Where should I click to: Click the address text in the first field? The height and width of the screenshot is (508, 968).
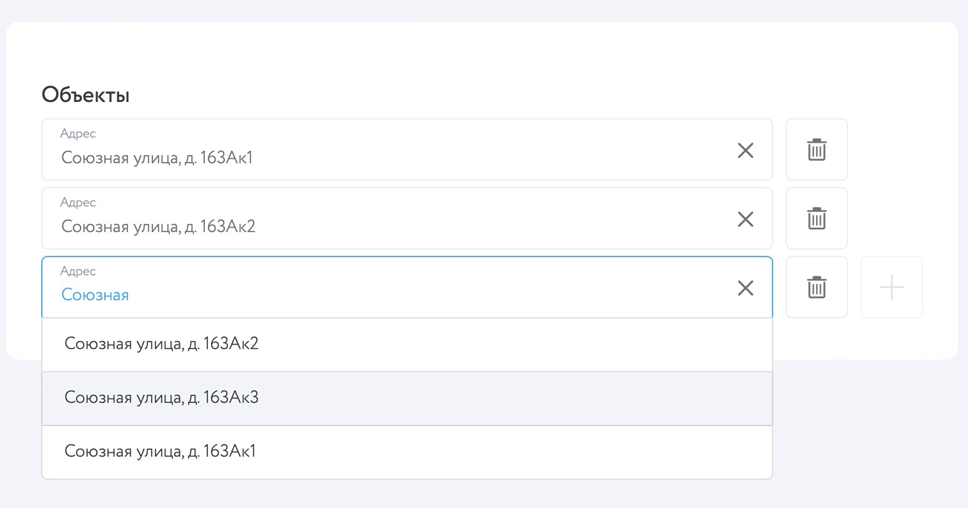pos(157,158)
